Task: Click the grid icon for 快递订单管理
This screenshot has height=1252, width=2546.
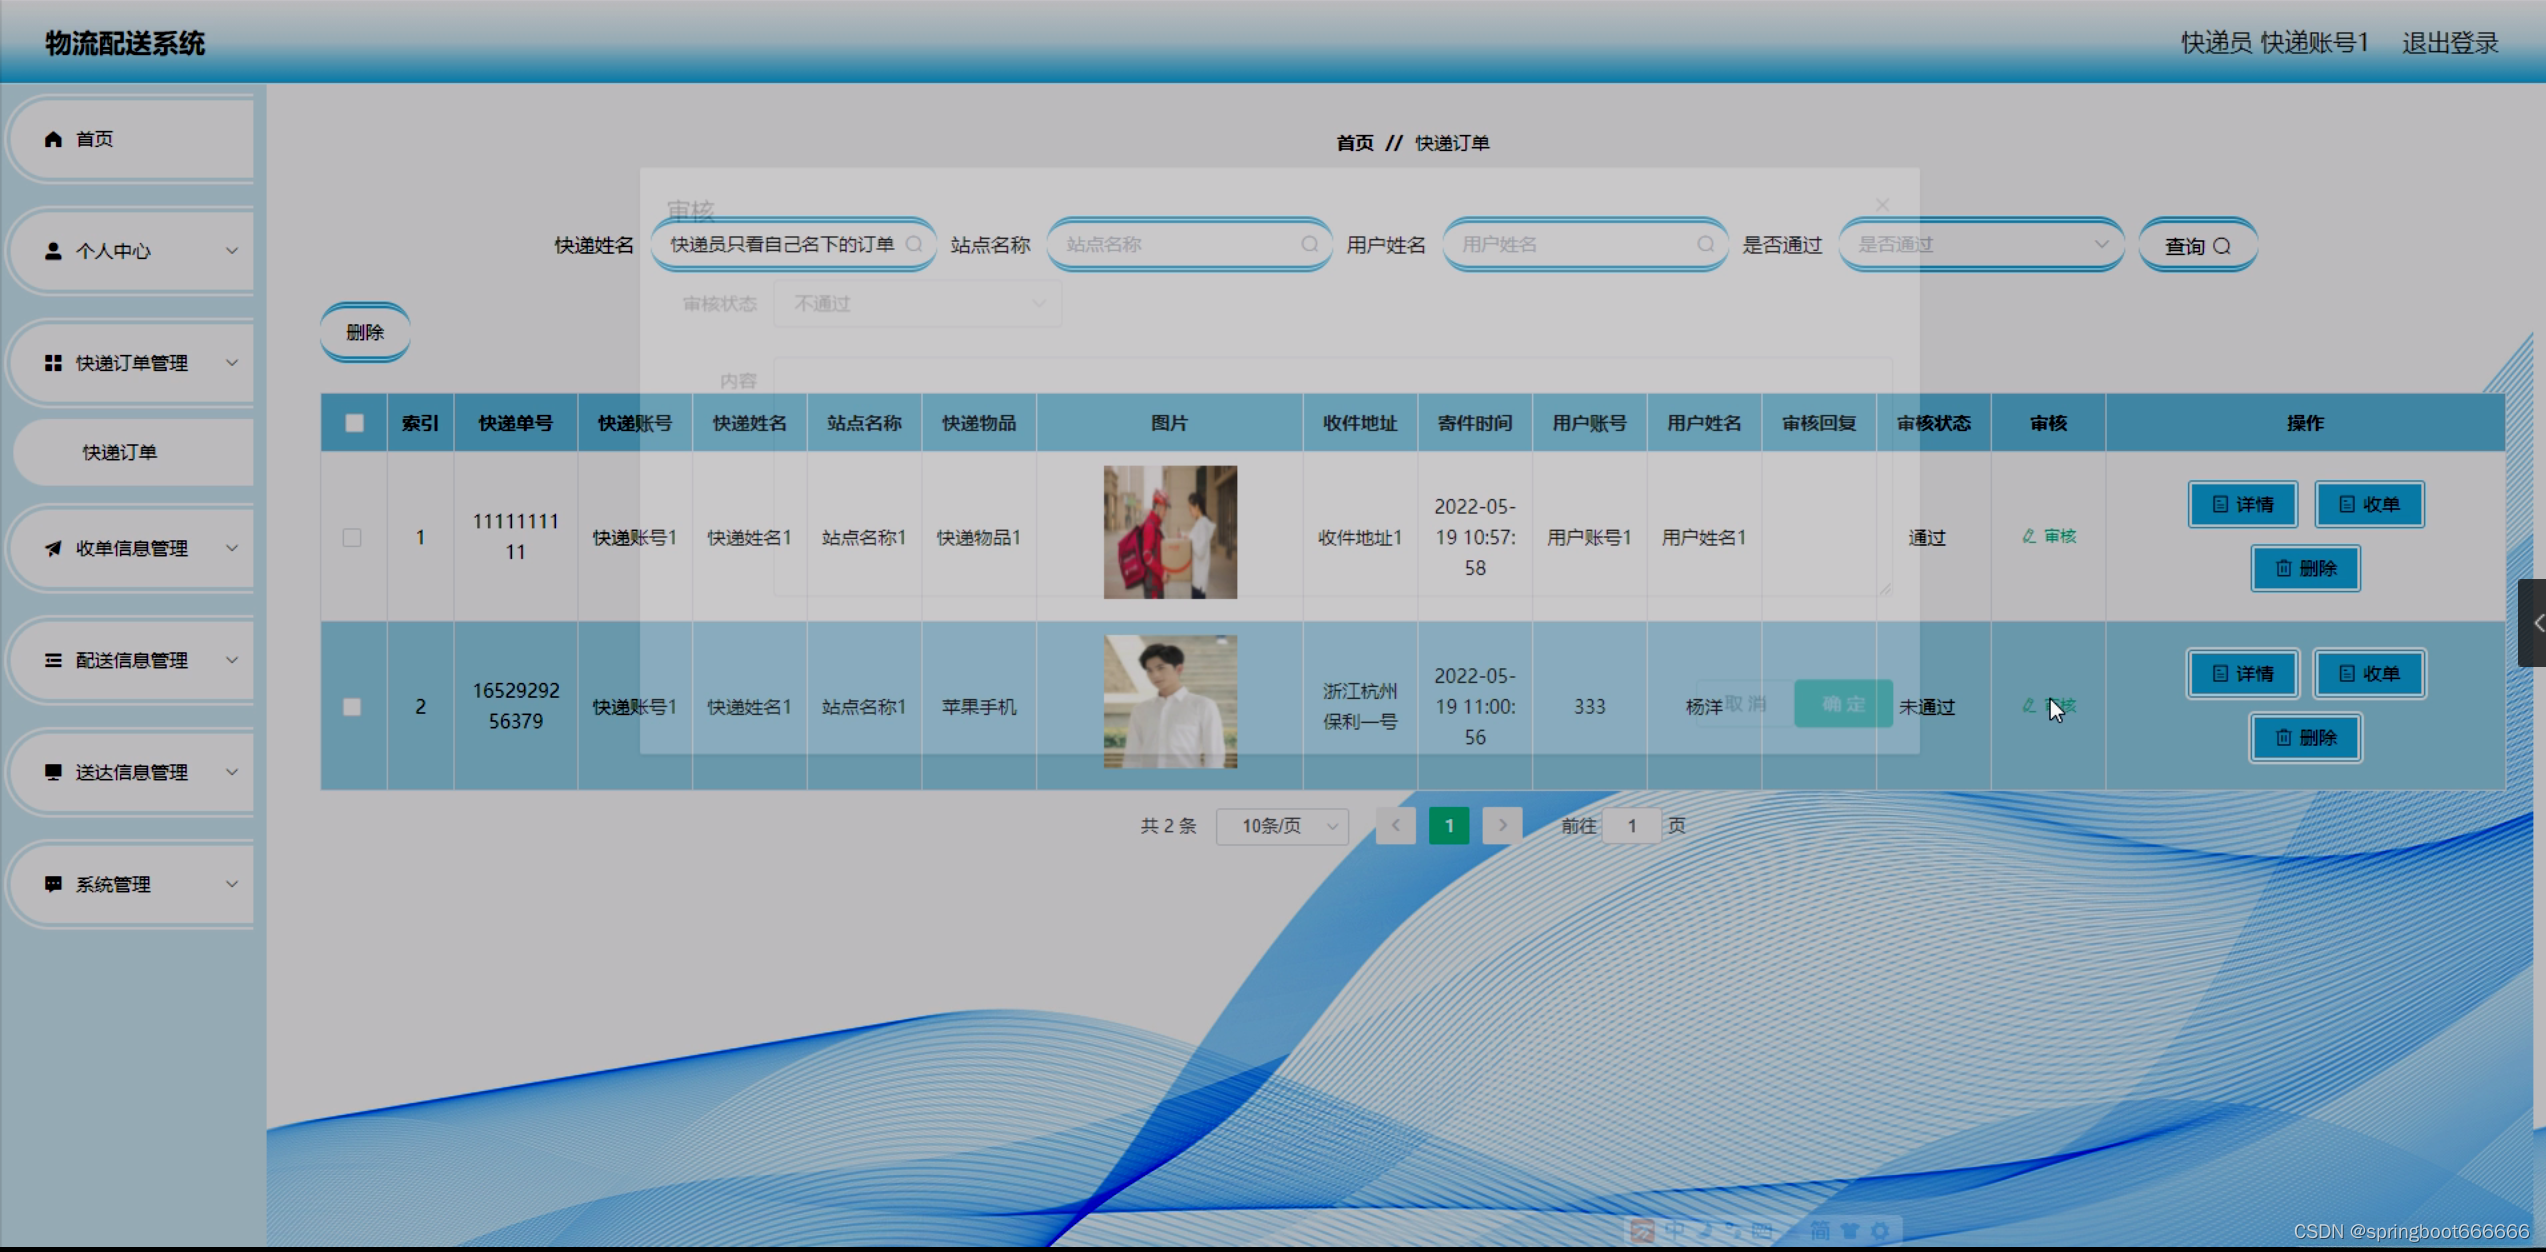Action: coord(54,363)
